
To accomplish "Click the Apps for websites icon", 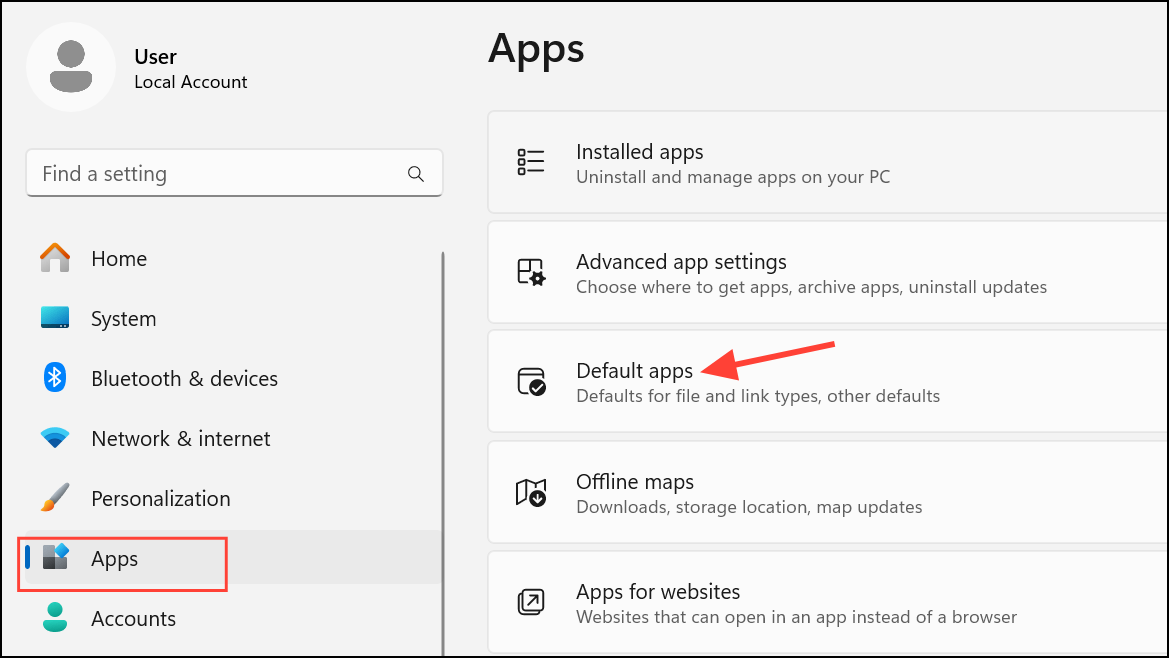I will (531, 602).
